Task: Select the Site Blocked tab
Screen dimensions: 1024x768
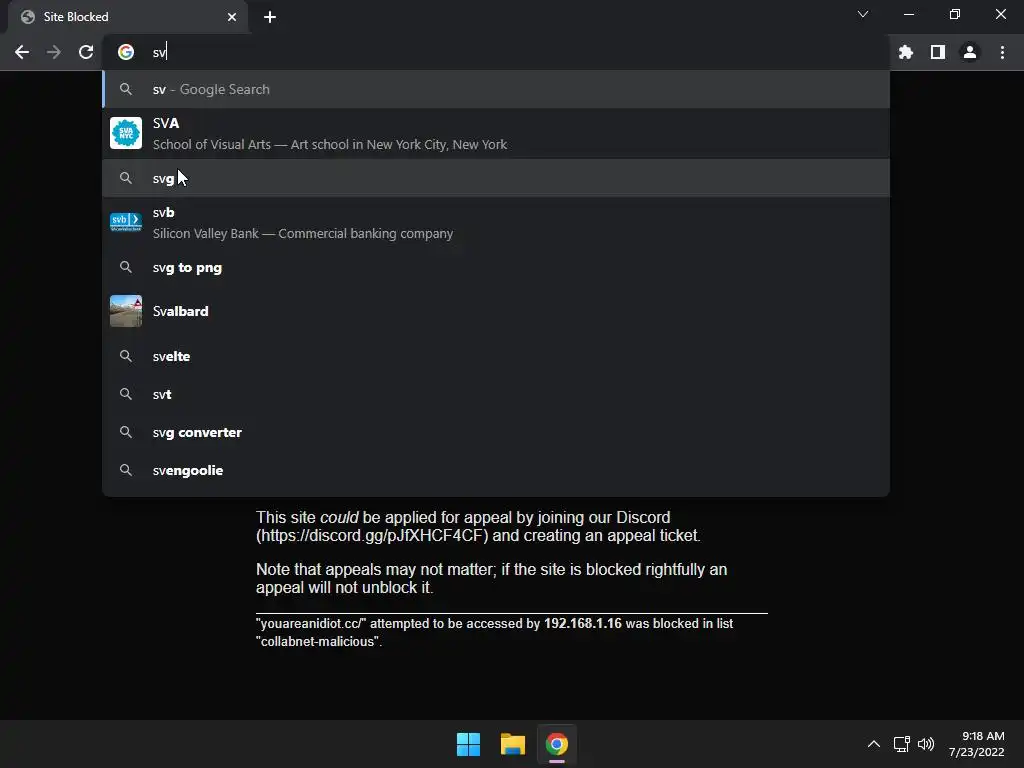Action: click(x=128, y=17)
